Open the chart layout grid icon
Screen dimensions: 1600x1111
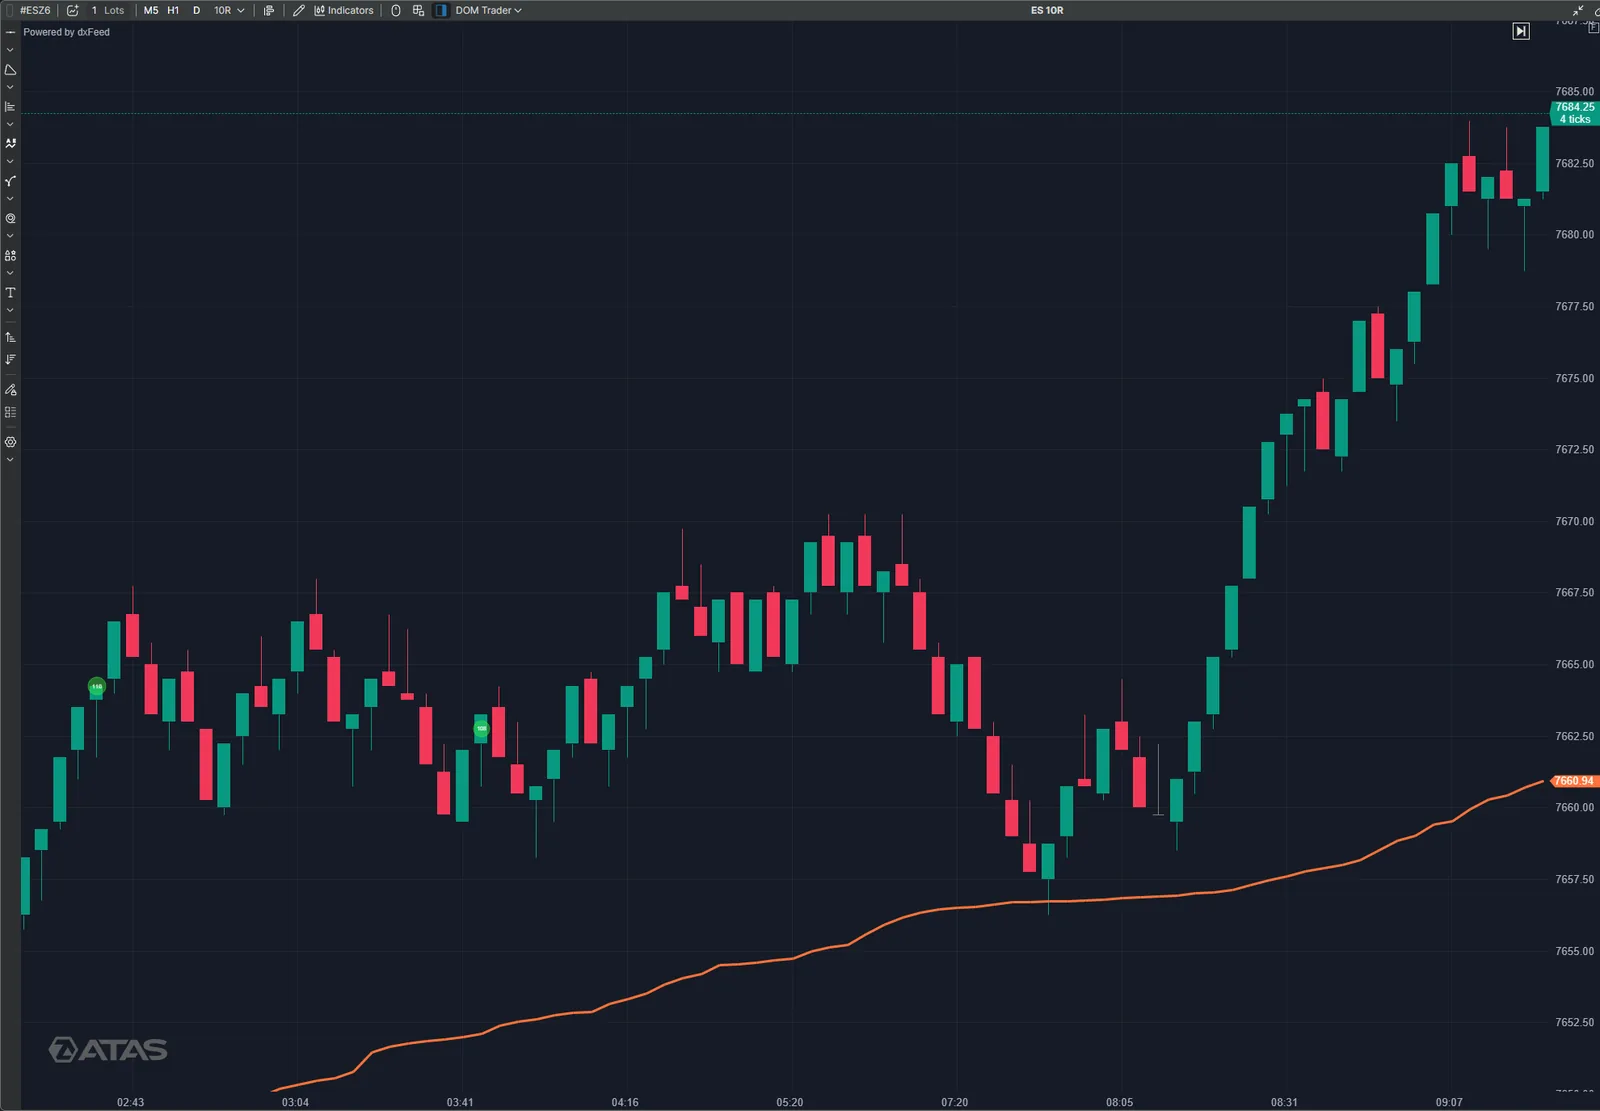(418, 10)
